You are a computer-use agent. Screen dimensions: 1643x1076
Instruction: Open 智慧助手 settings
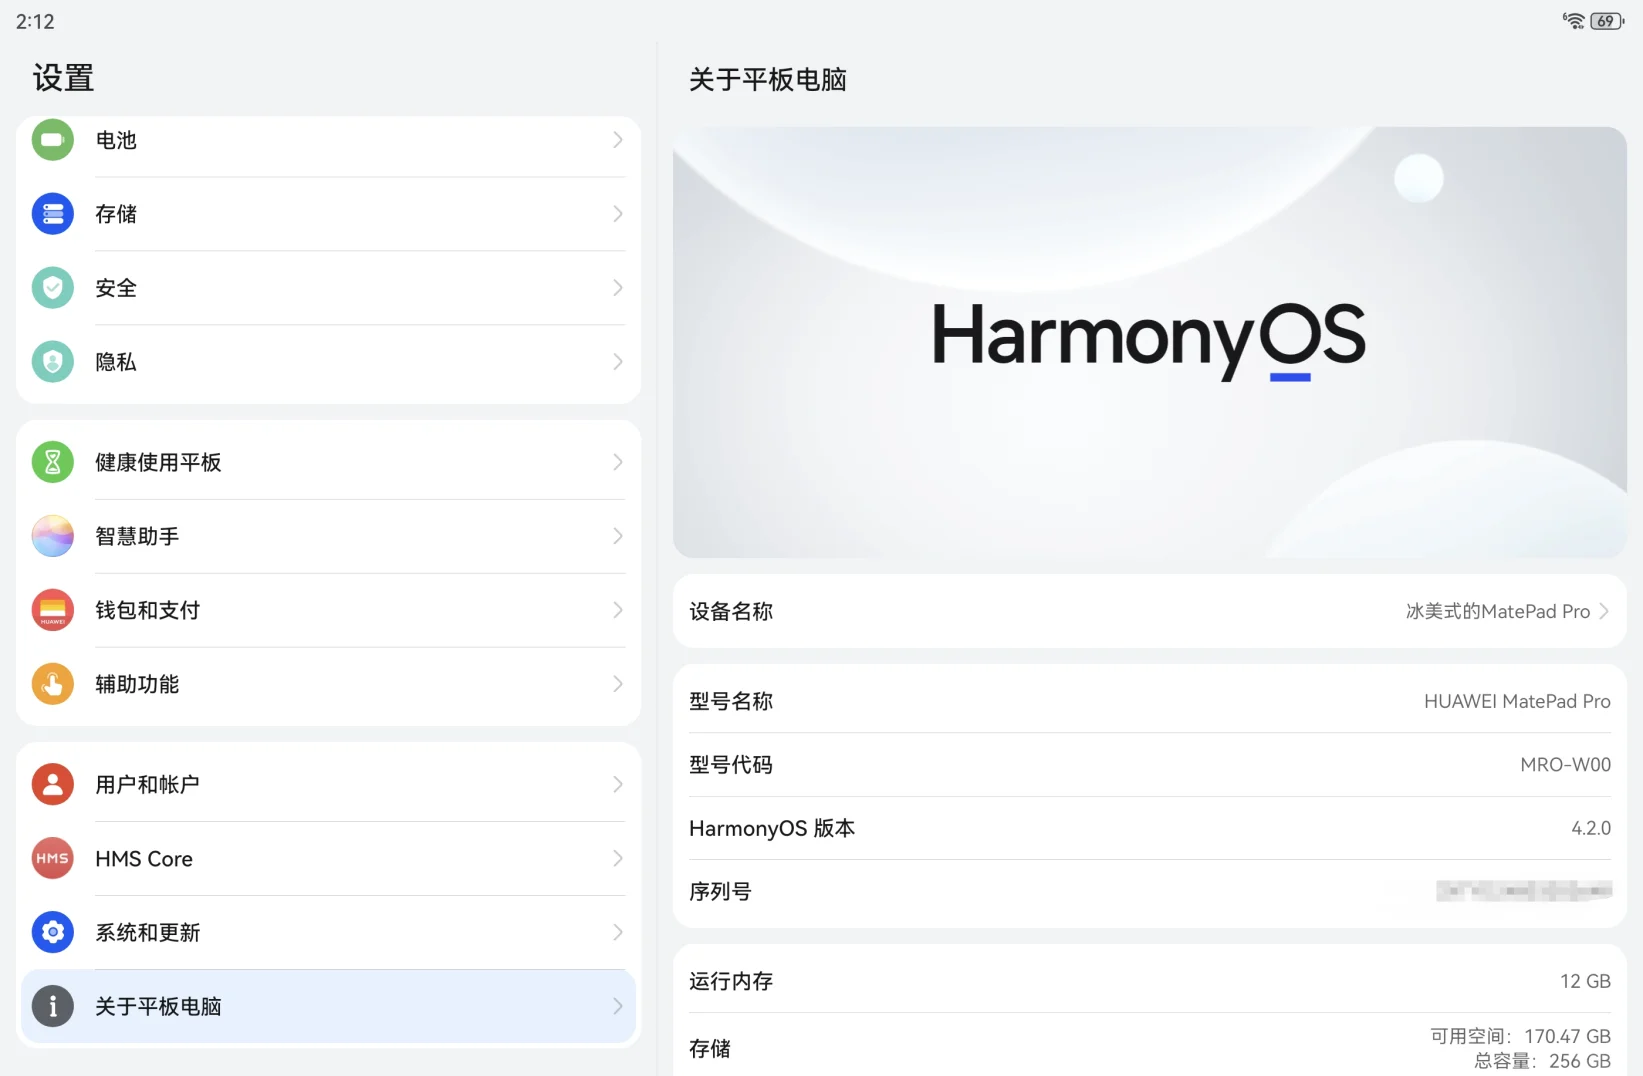[328, 536]
